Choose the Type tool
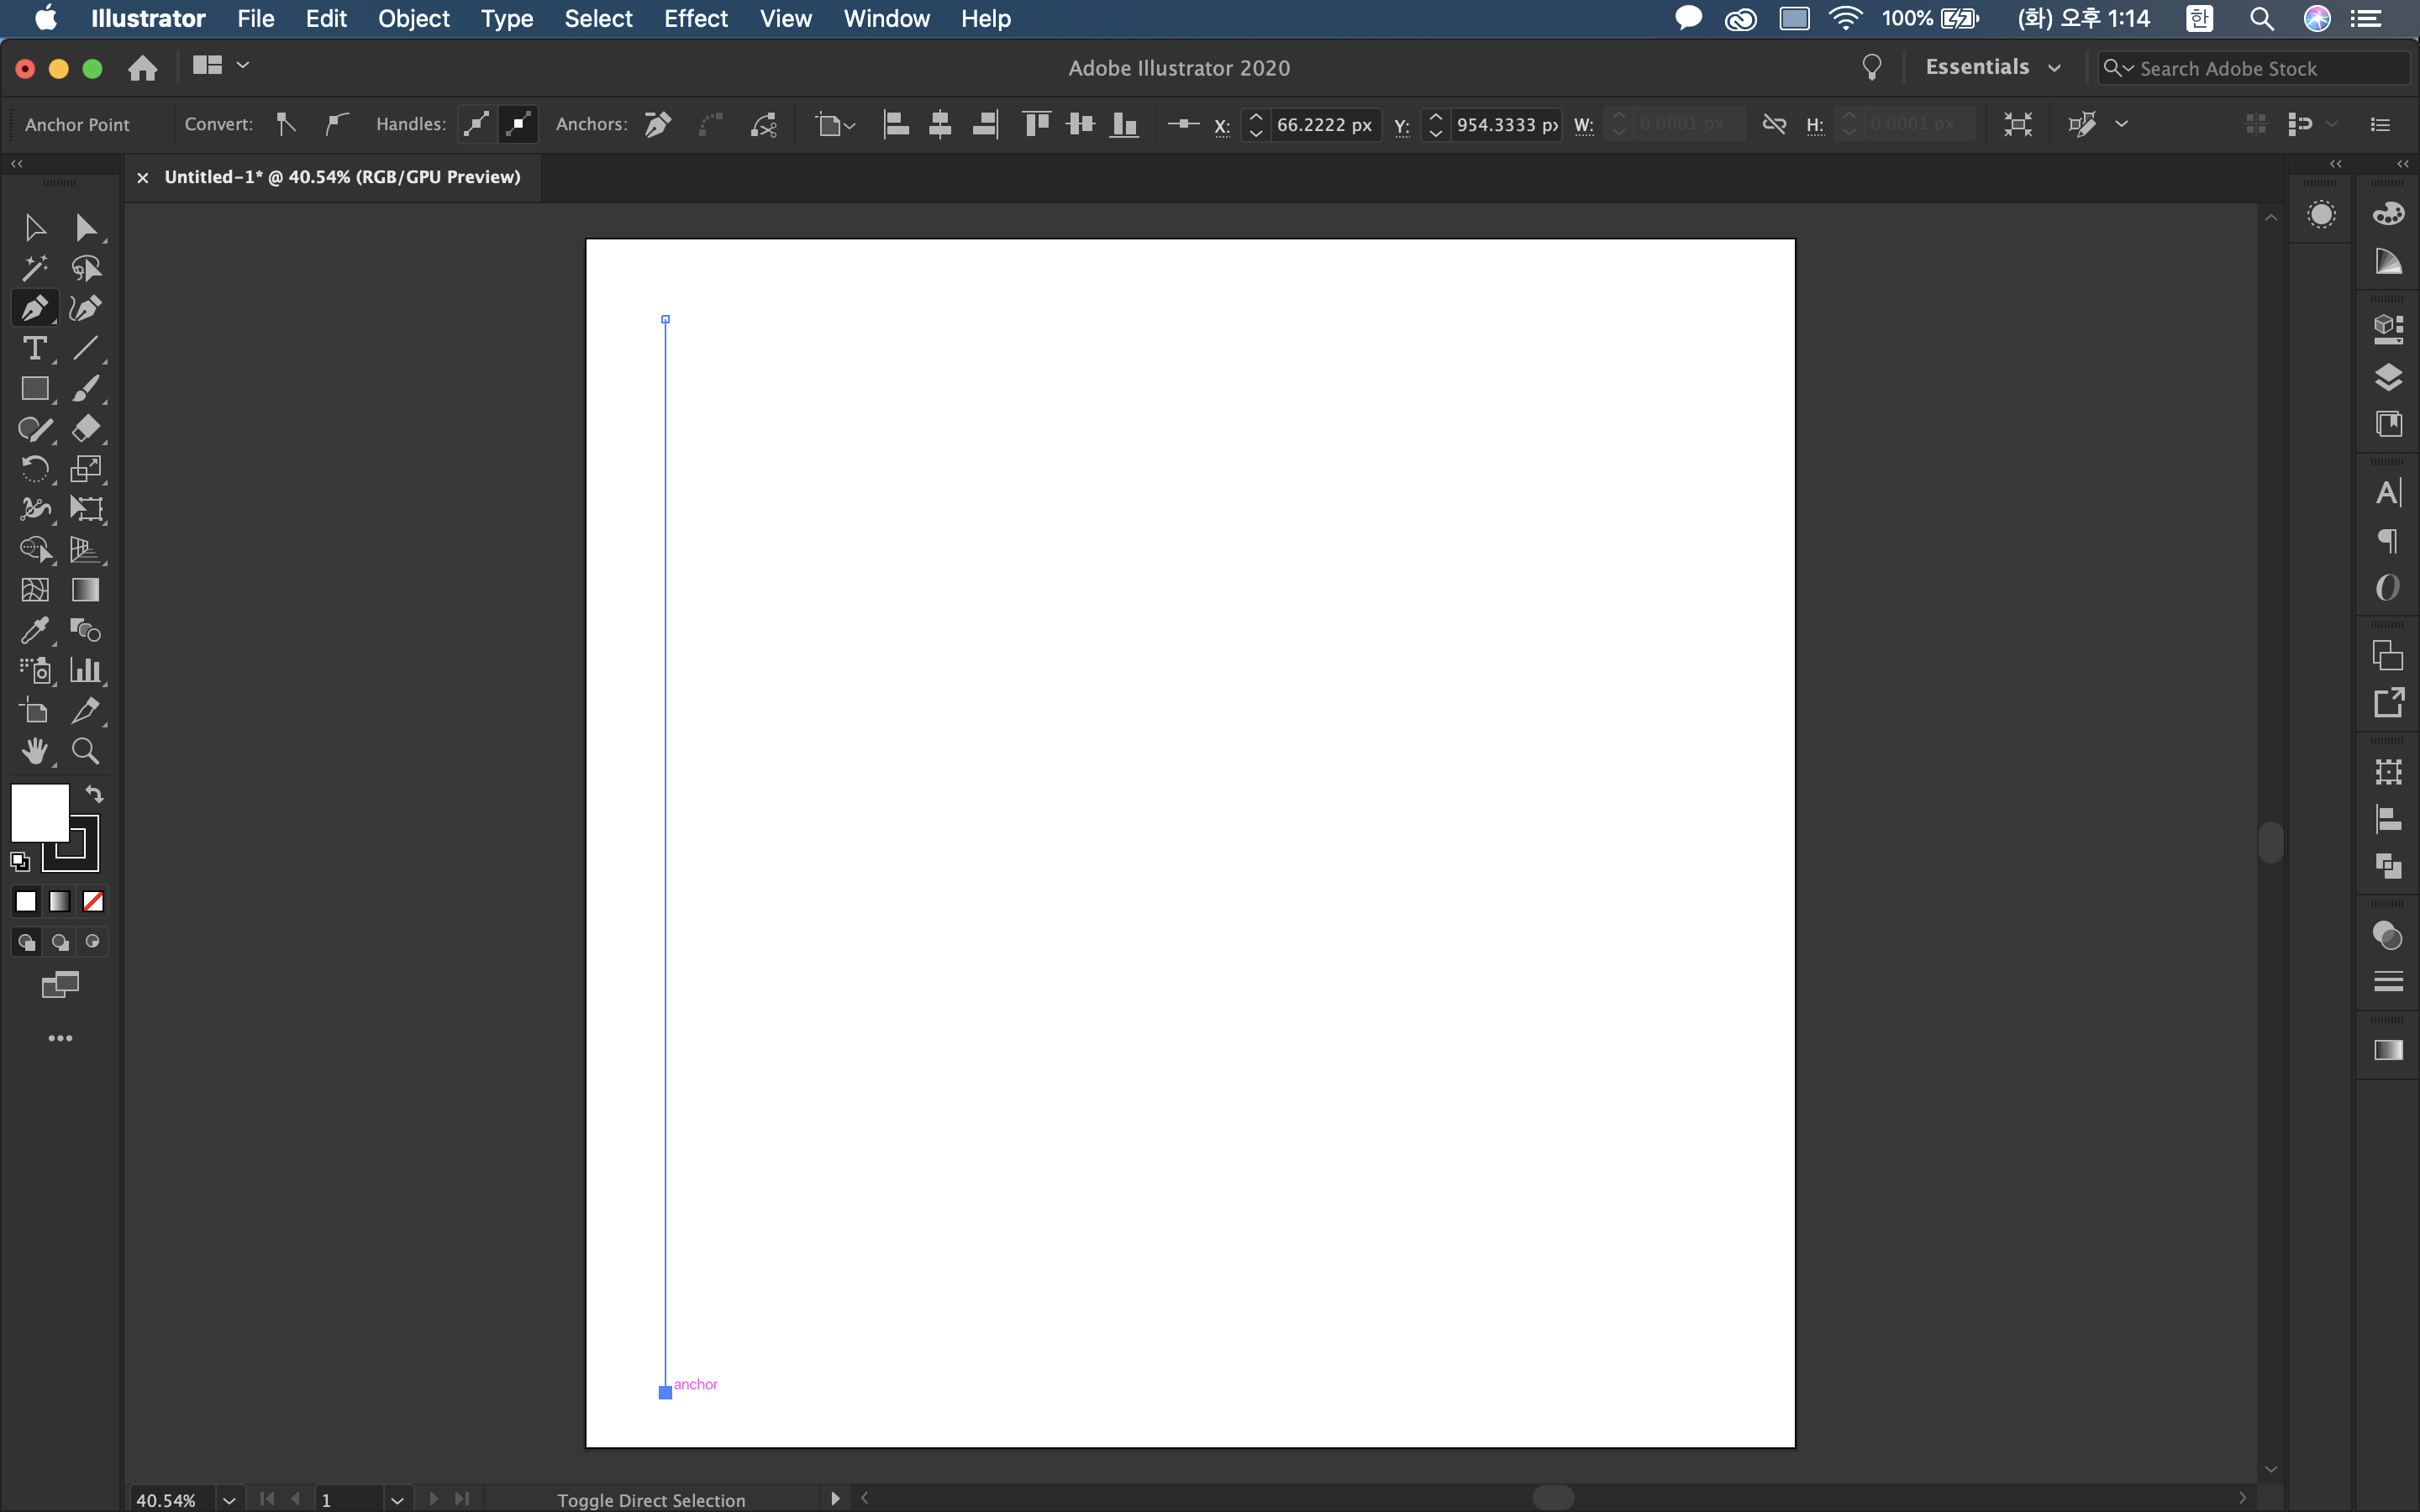 (34, 348)
